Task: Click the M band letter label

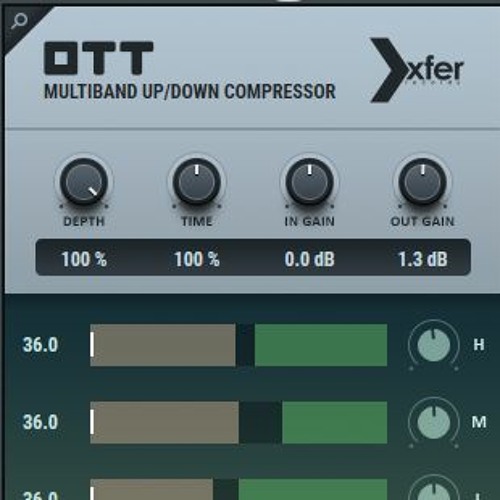Action: point(479,422)
